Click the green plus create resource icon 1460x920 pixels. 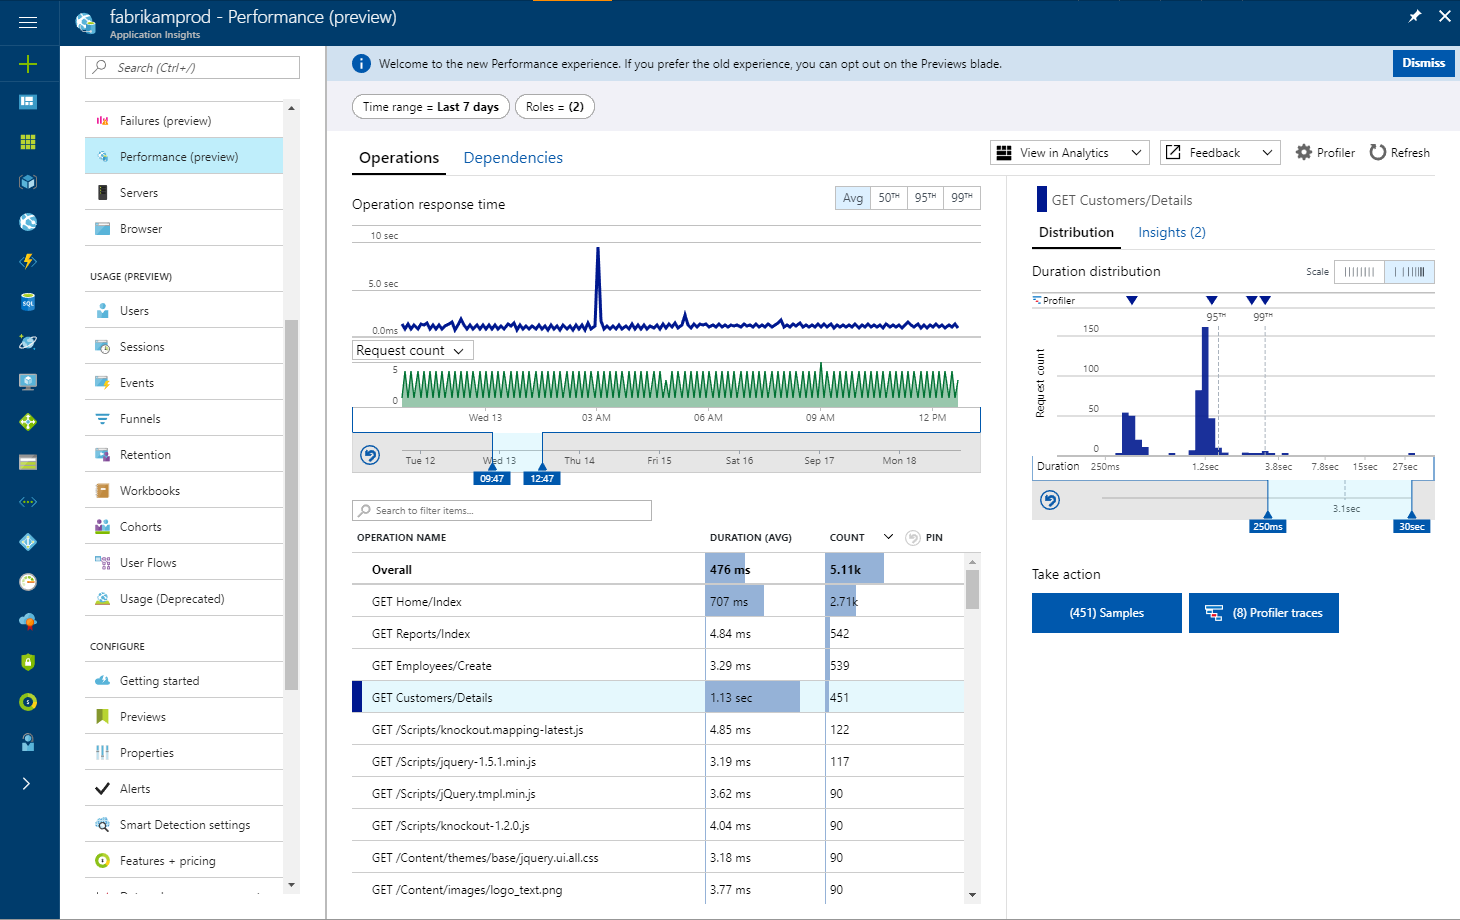28,65
